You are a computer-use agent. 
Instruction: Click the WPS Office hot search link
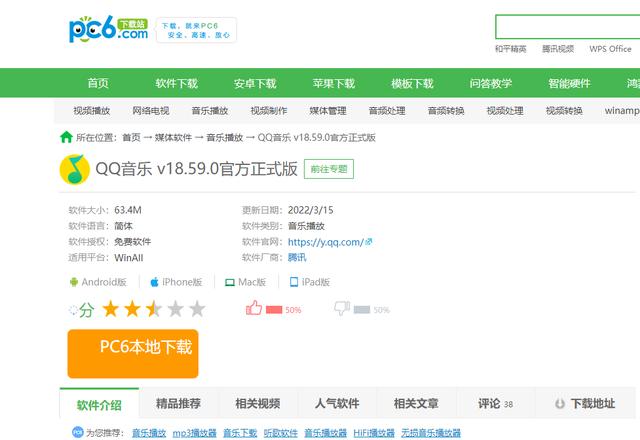click(x=610, y=49)
